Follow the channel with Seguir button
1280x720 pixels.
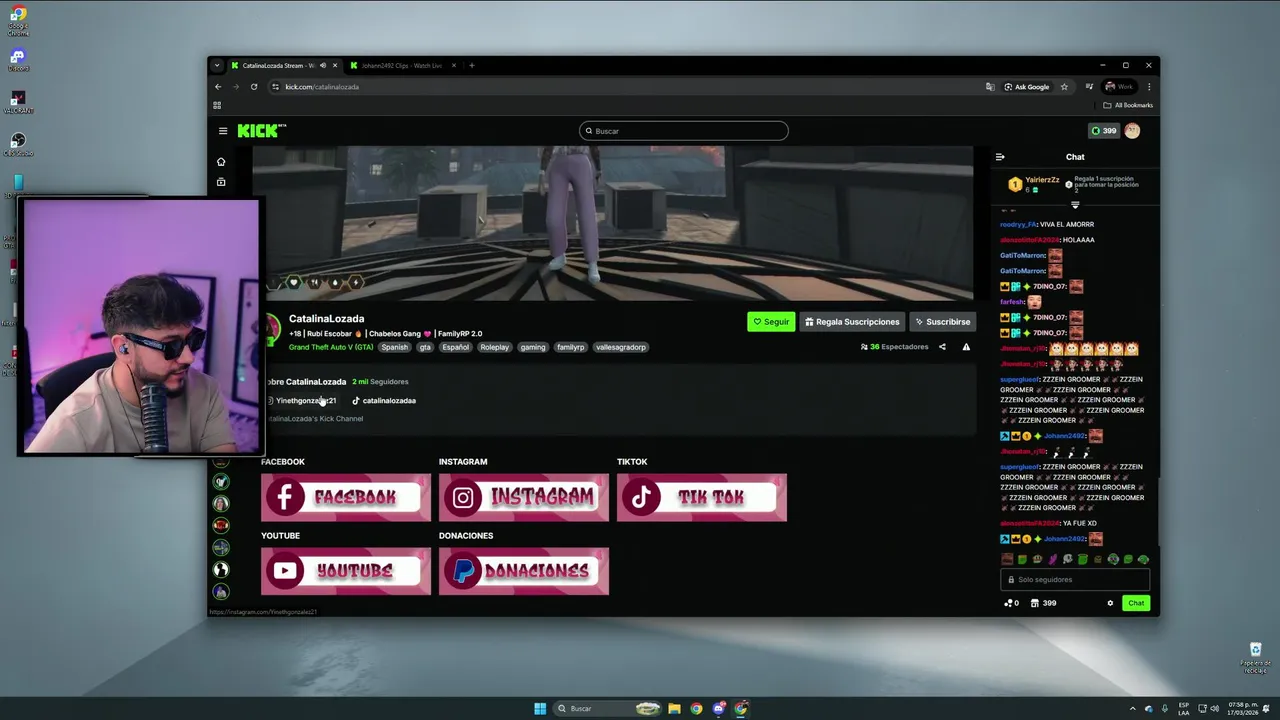[x=771, y=322]
